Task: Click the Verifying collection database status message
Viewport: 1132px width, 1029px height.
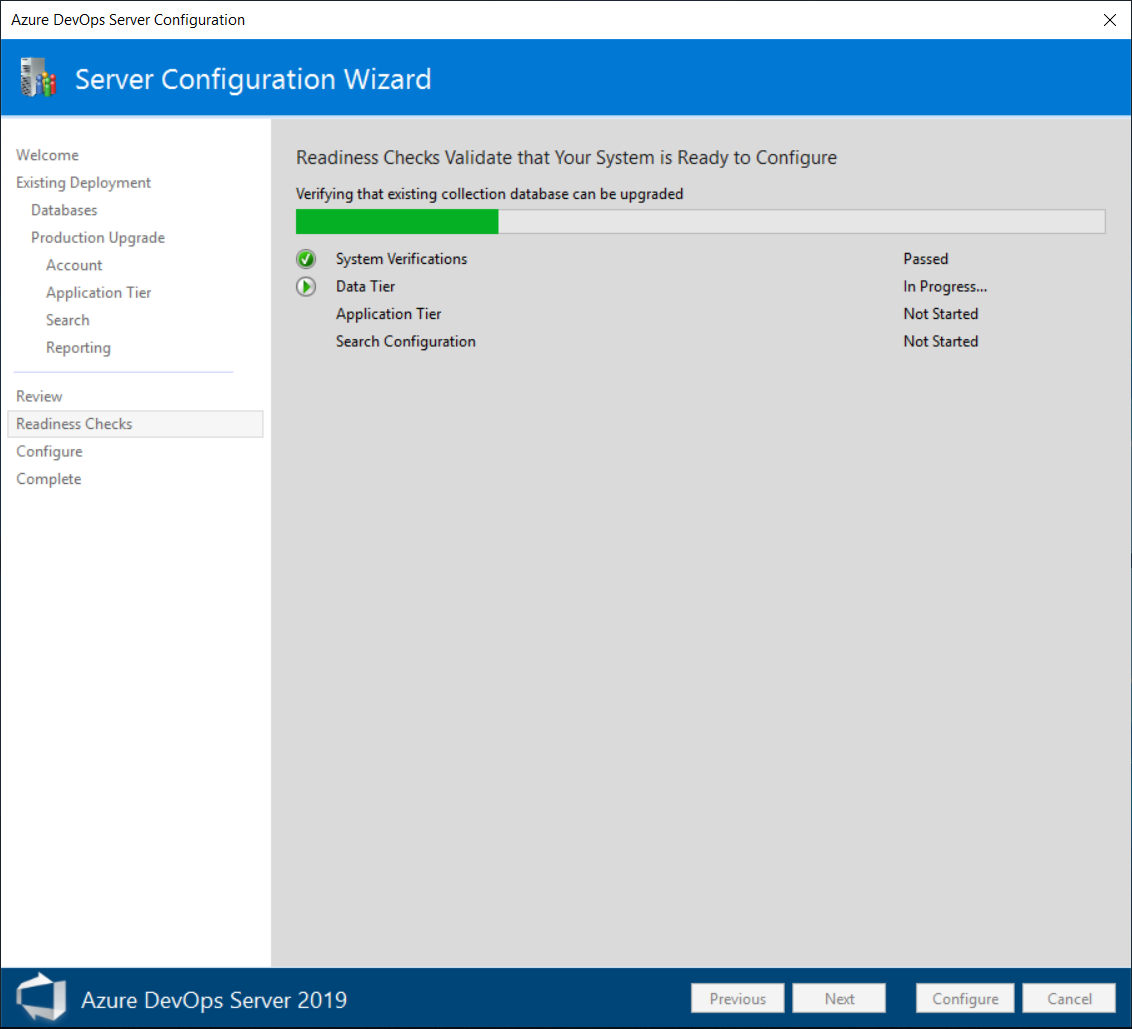Action: click(x=489, y=194)
